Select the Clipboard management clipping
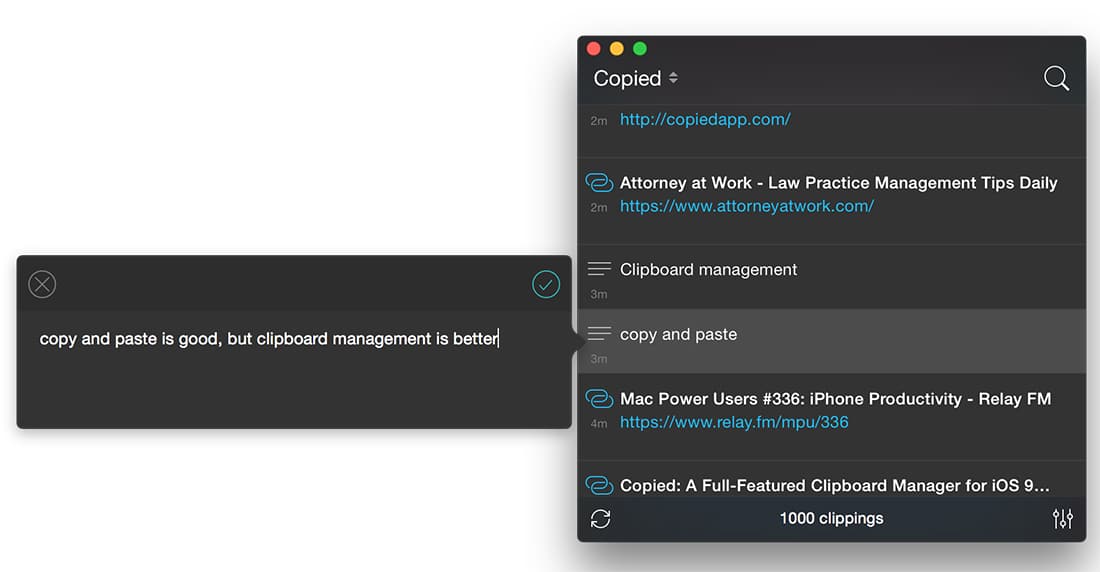1100x572 pixels. pyautogui.click(x=831, y=277)
